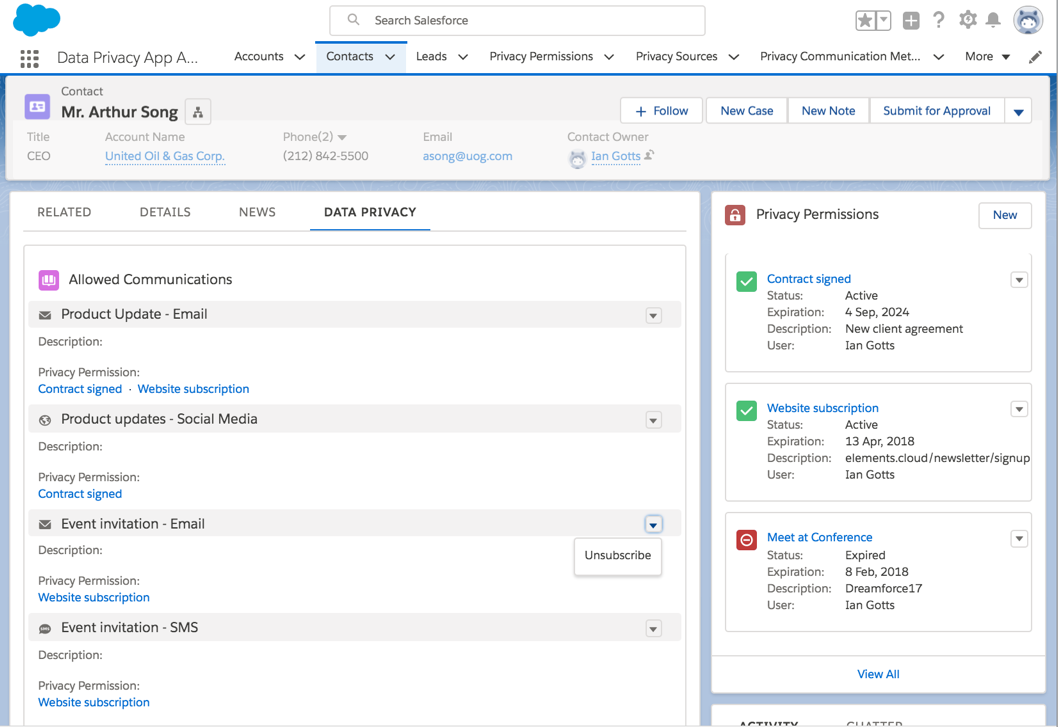The width and height of the screenshot is (1058, 727).
Task: Click the user profile avatar
Action: click(1028, 20)
